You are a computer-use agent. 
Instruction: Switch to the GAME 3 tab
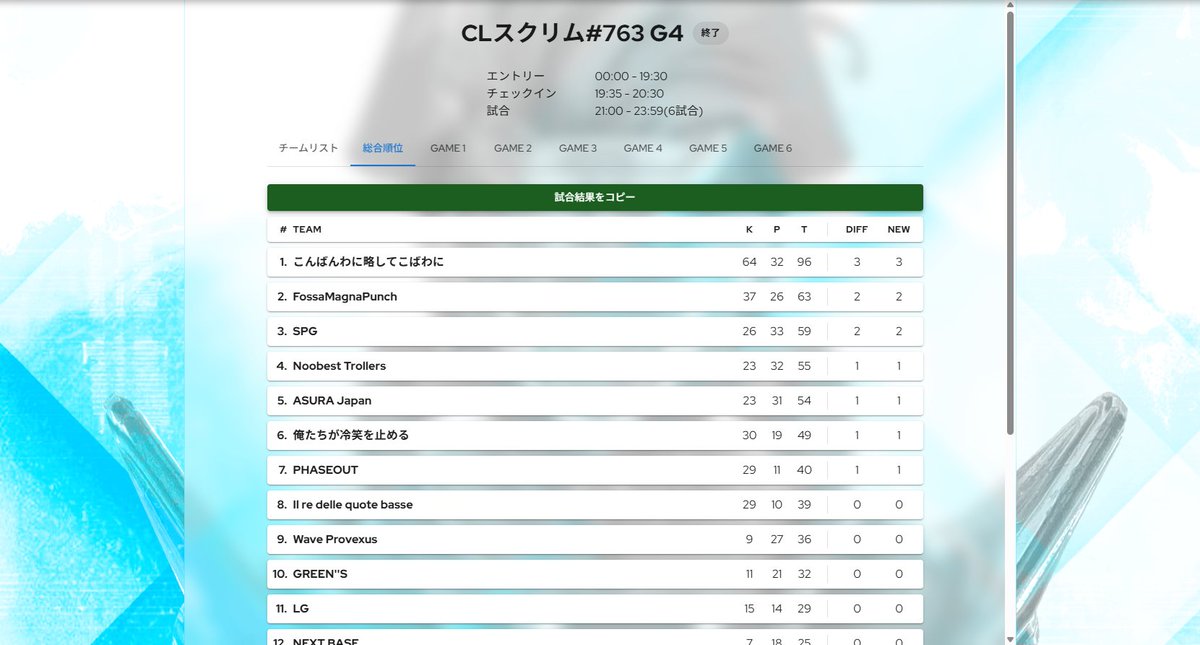tap(578, 148)
